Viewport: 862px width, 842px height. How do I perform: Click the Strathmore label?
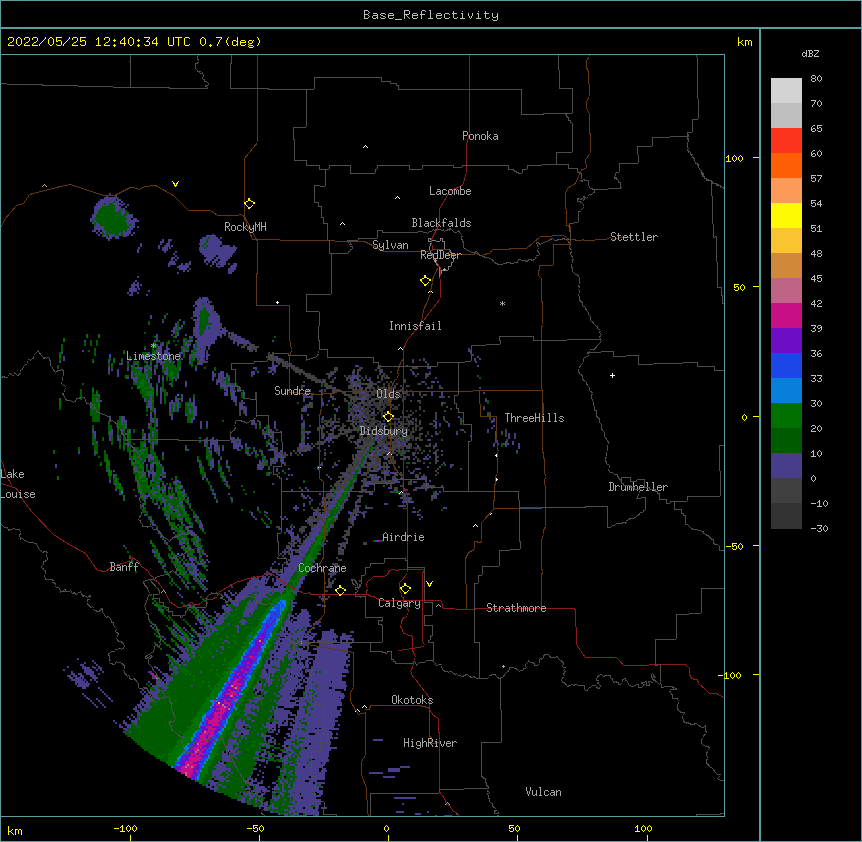point(516,608)
